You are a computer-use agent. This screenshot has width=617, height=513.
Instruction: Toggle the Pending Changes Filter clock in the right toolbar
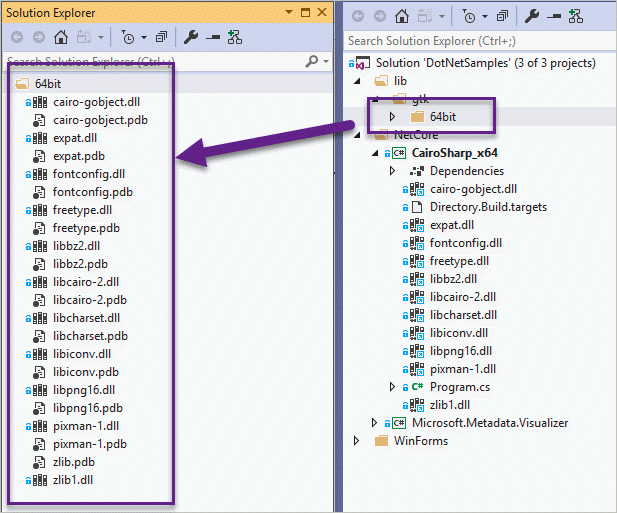[468, 16]
